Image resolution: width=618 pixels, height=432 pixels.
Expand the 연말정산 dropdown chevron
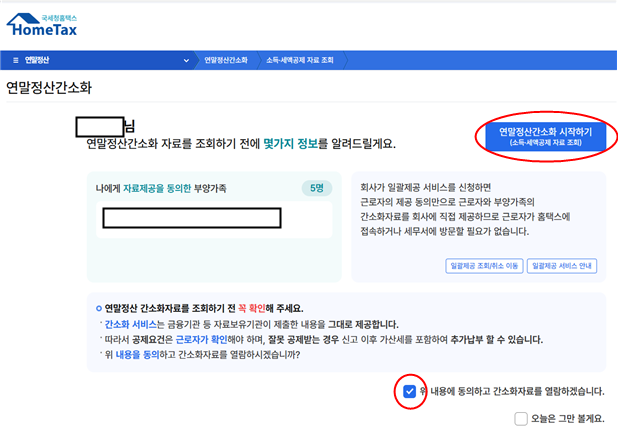pos(187,61)
